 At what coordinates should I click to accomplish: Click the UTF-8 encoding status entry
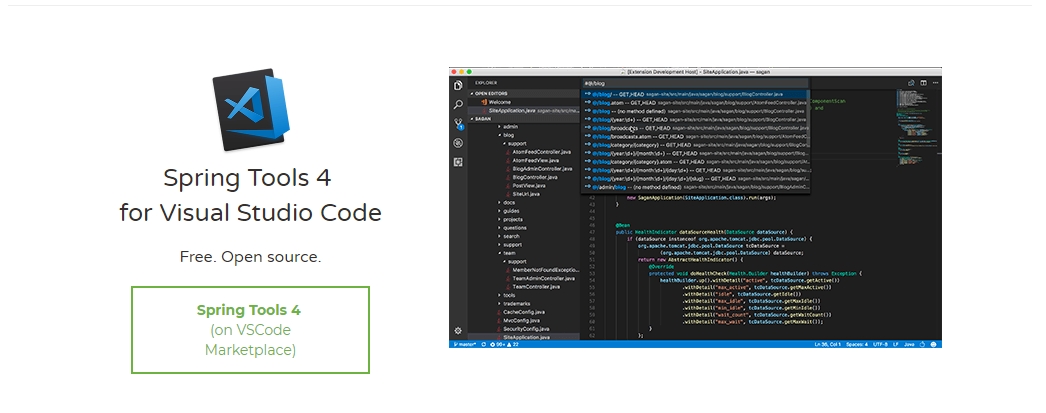click(x=880, y=344)
